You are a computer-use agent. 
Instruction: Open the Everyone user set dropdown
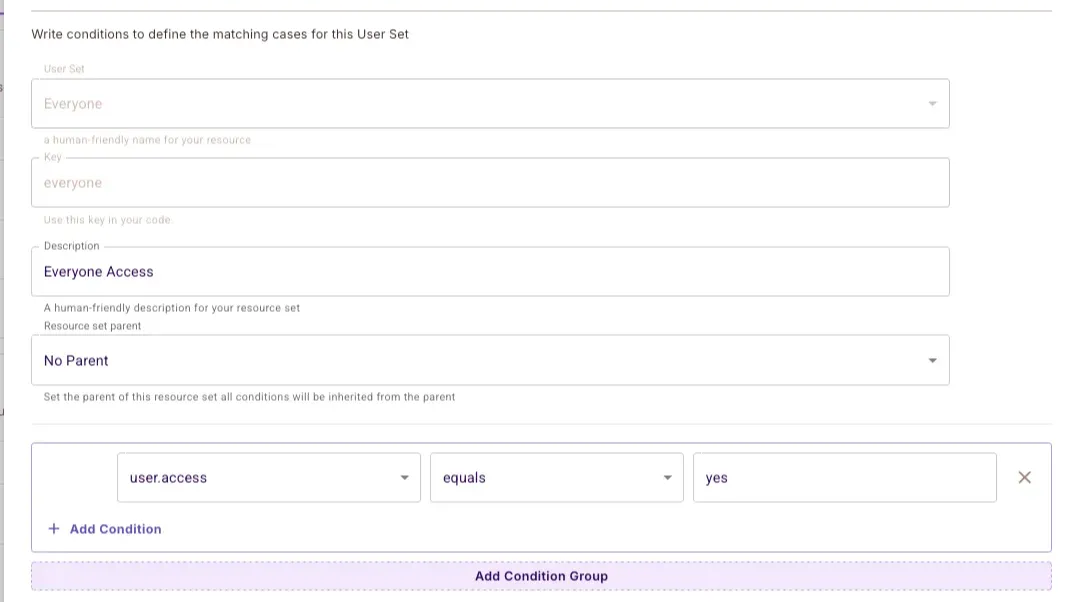point(490,104)
